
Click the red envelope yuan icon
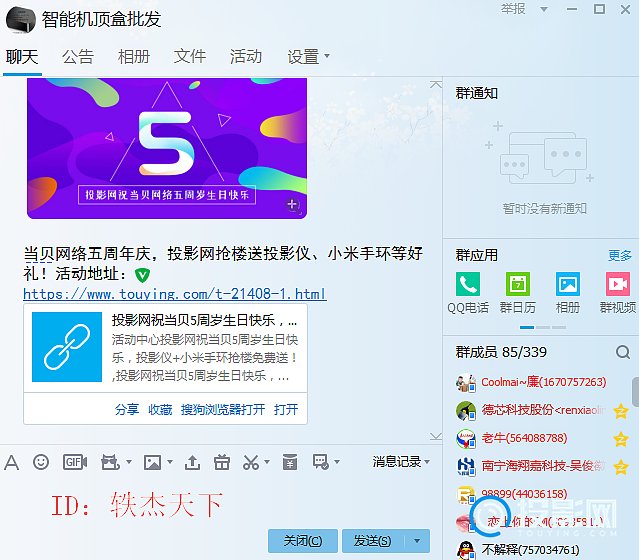pos(289,462)
